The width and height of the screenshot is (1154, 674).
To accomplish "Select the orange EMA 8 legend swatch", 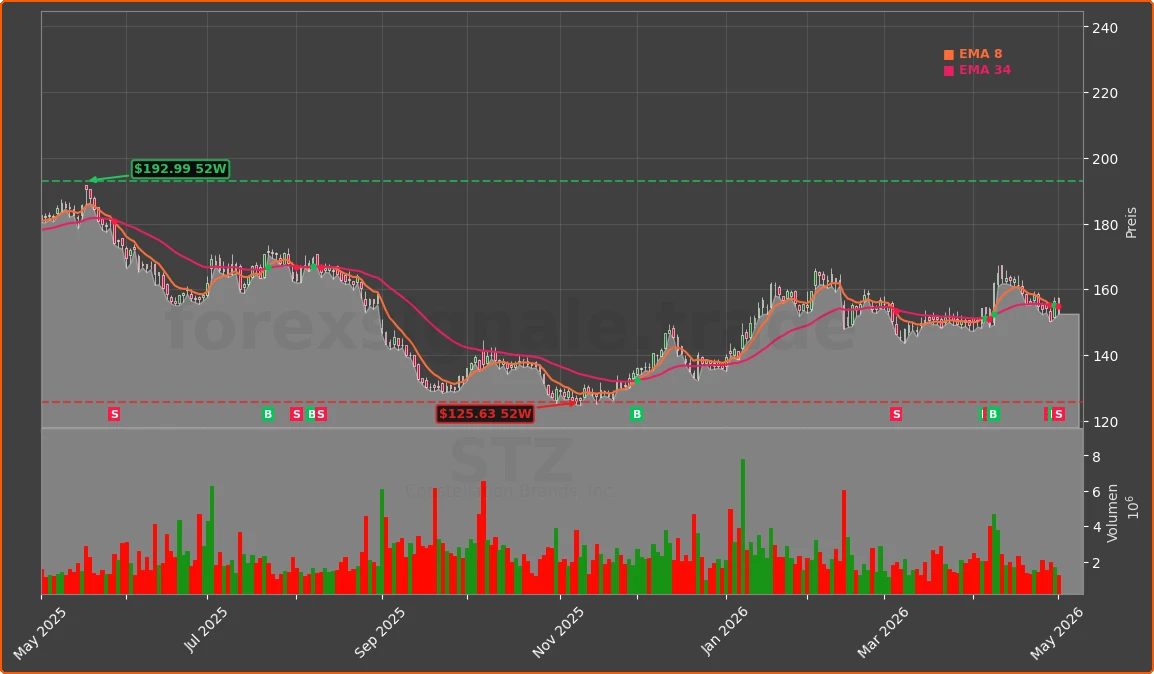I will tap(949, 54).
